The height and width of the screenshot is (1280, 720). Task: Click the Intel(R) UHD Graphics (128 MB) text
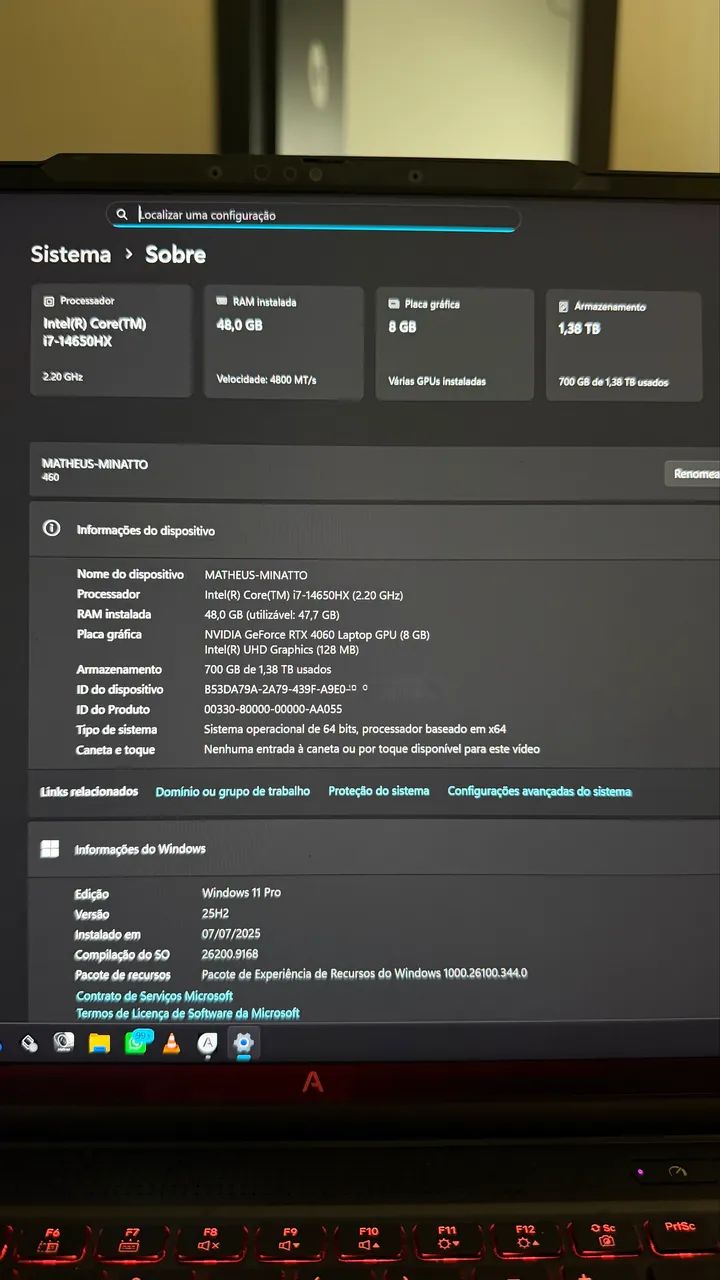281,650
